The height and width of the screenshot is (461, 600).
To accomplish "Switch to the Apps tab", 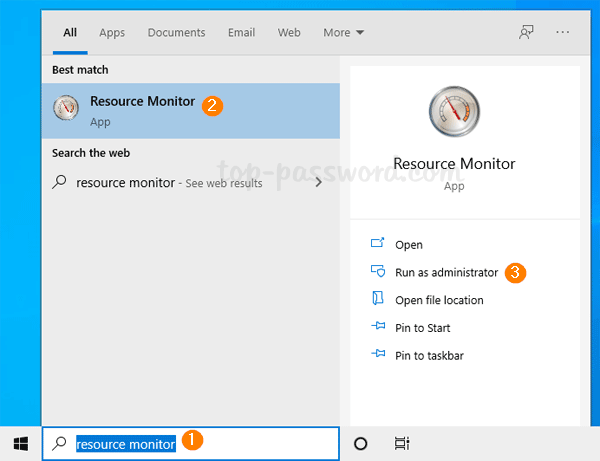I will [x=112, y=33].
